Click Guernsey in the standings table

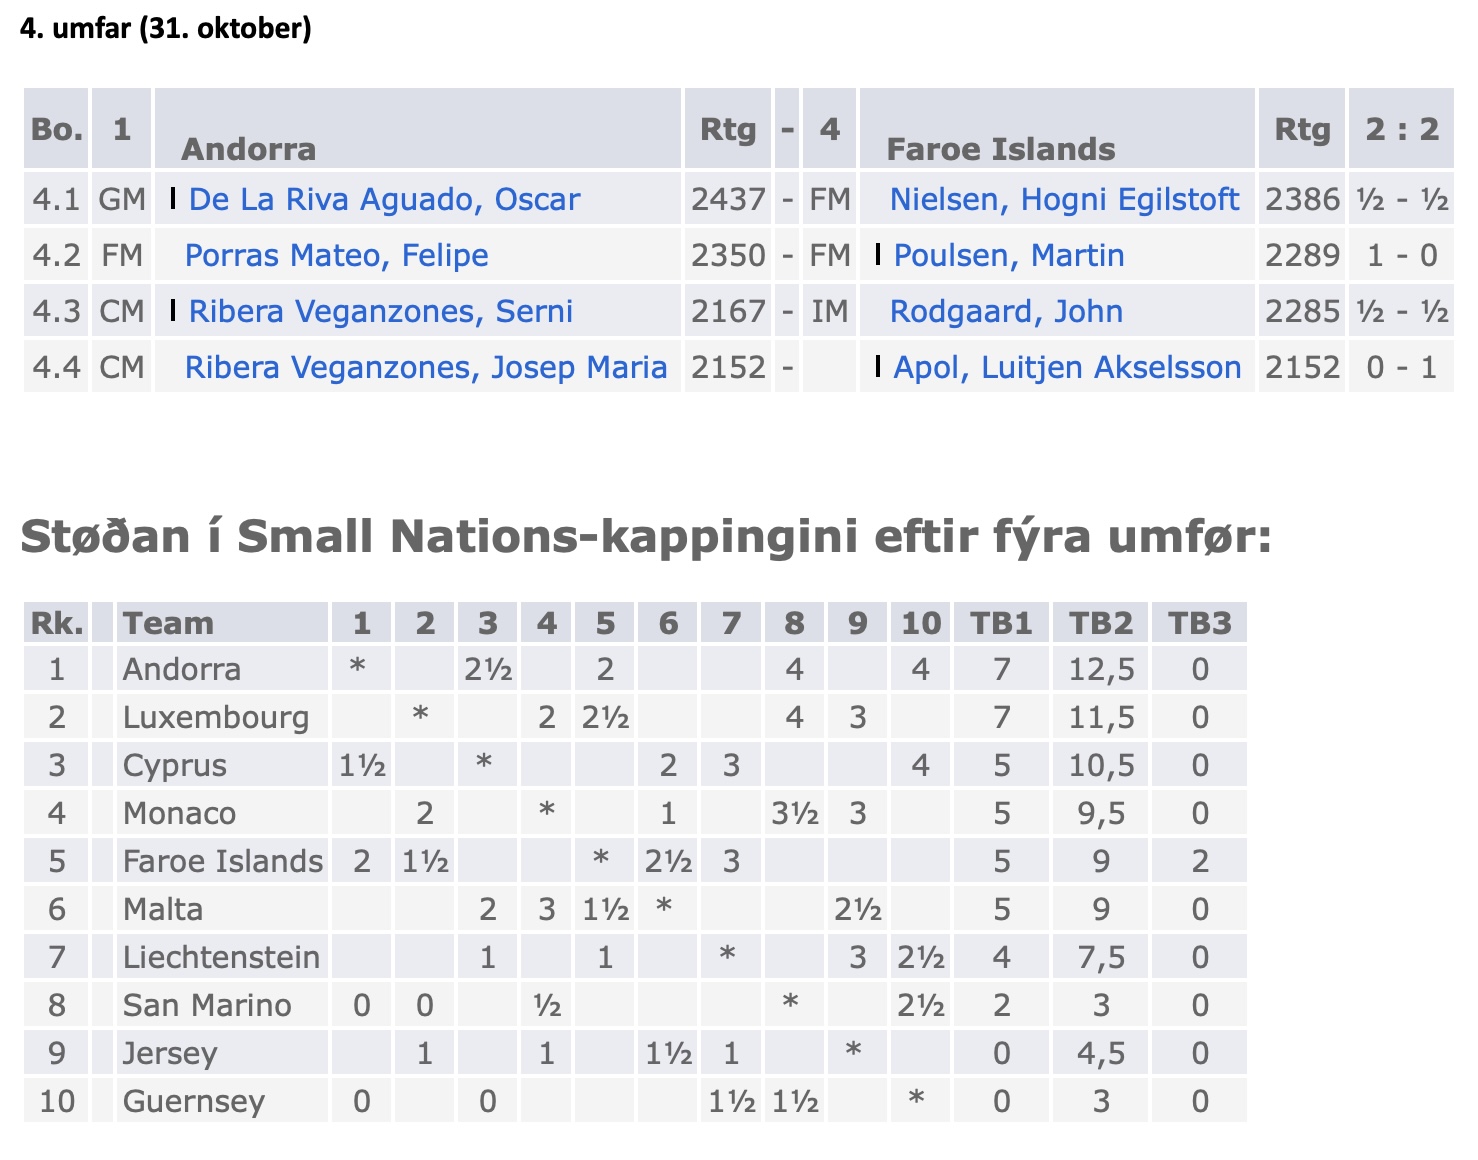click(x=193, y=1101)
